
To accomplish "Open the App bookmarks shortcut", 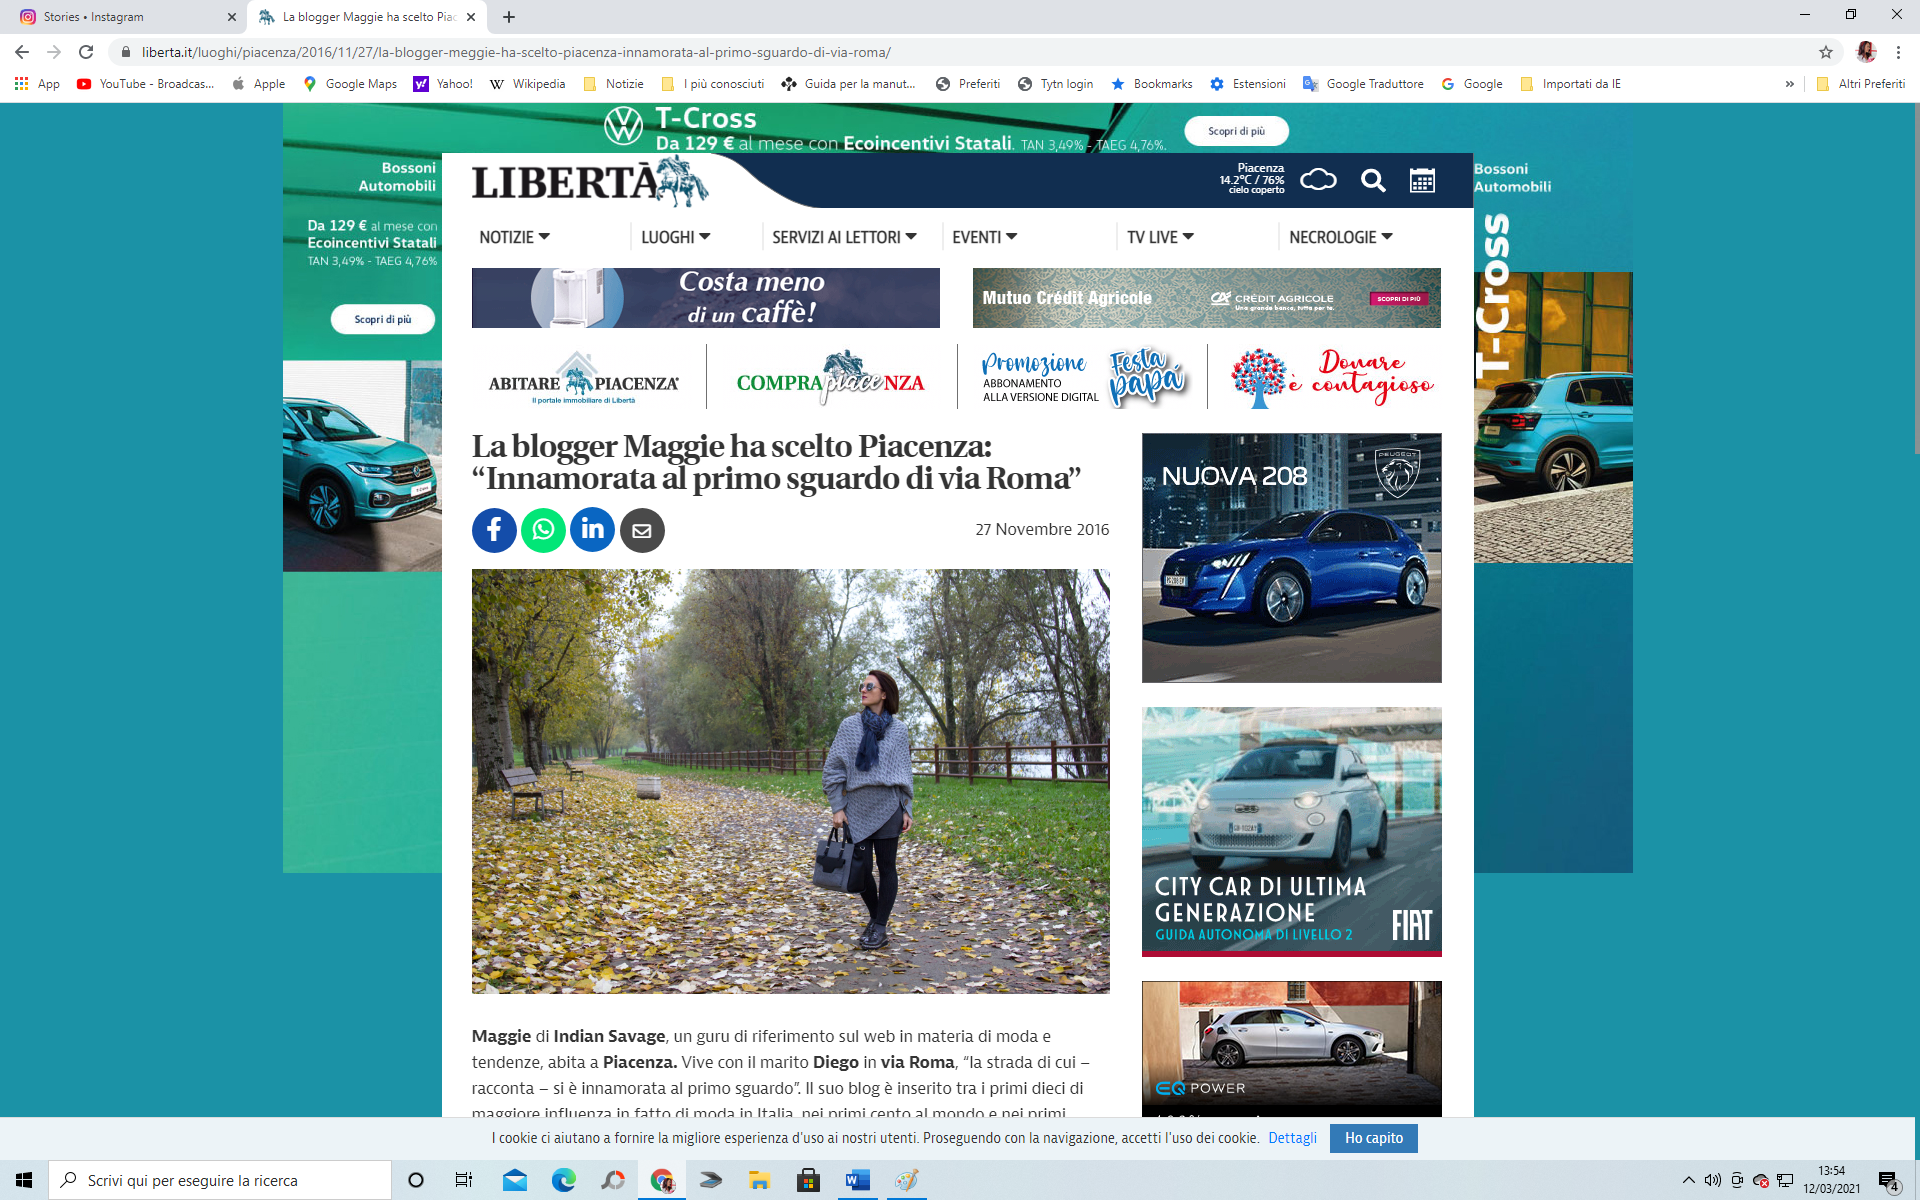I will (x=37, y=84).
